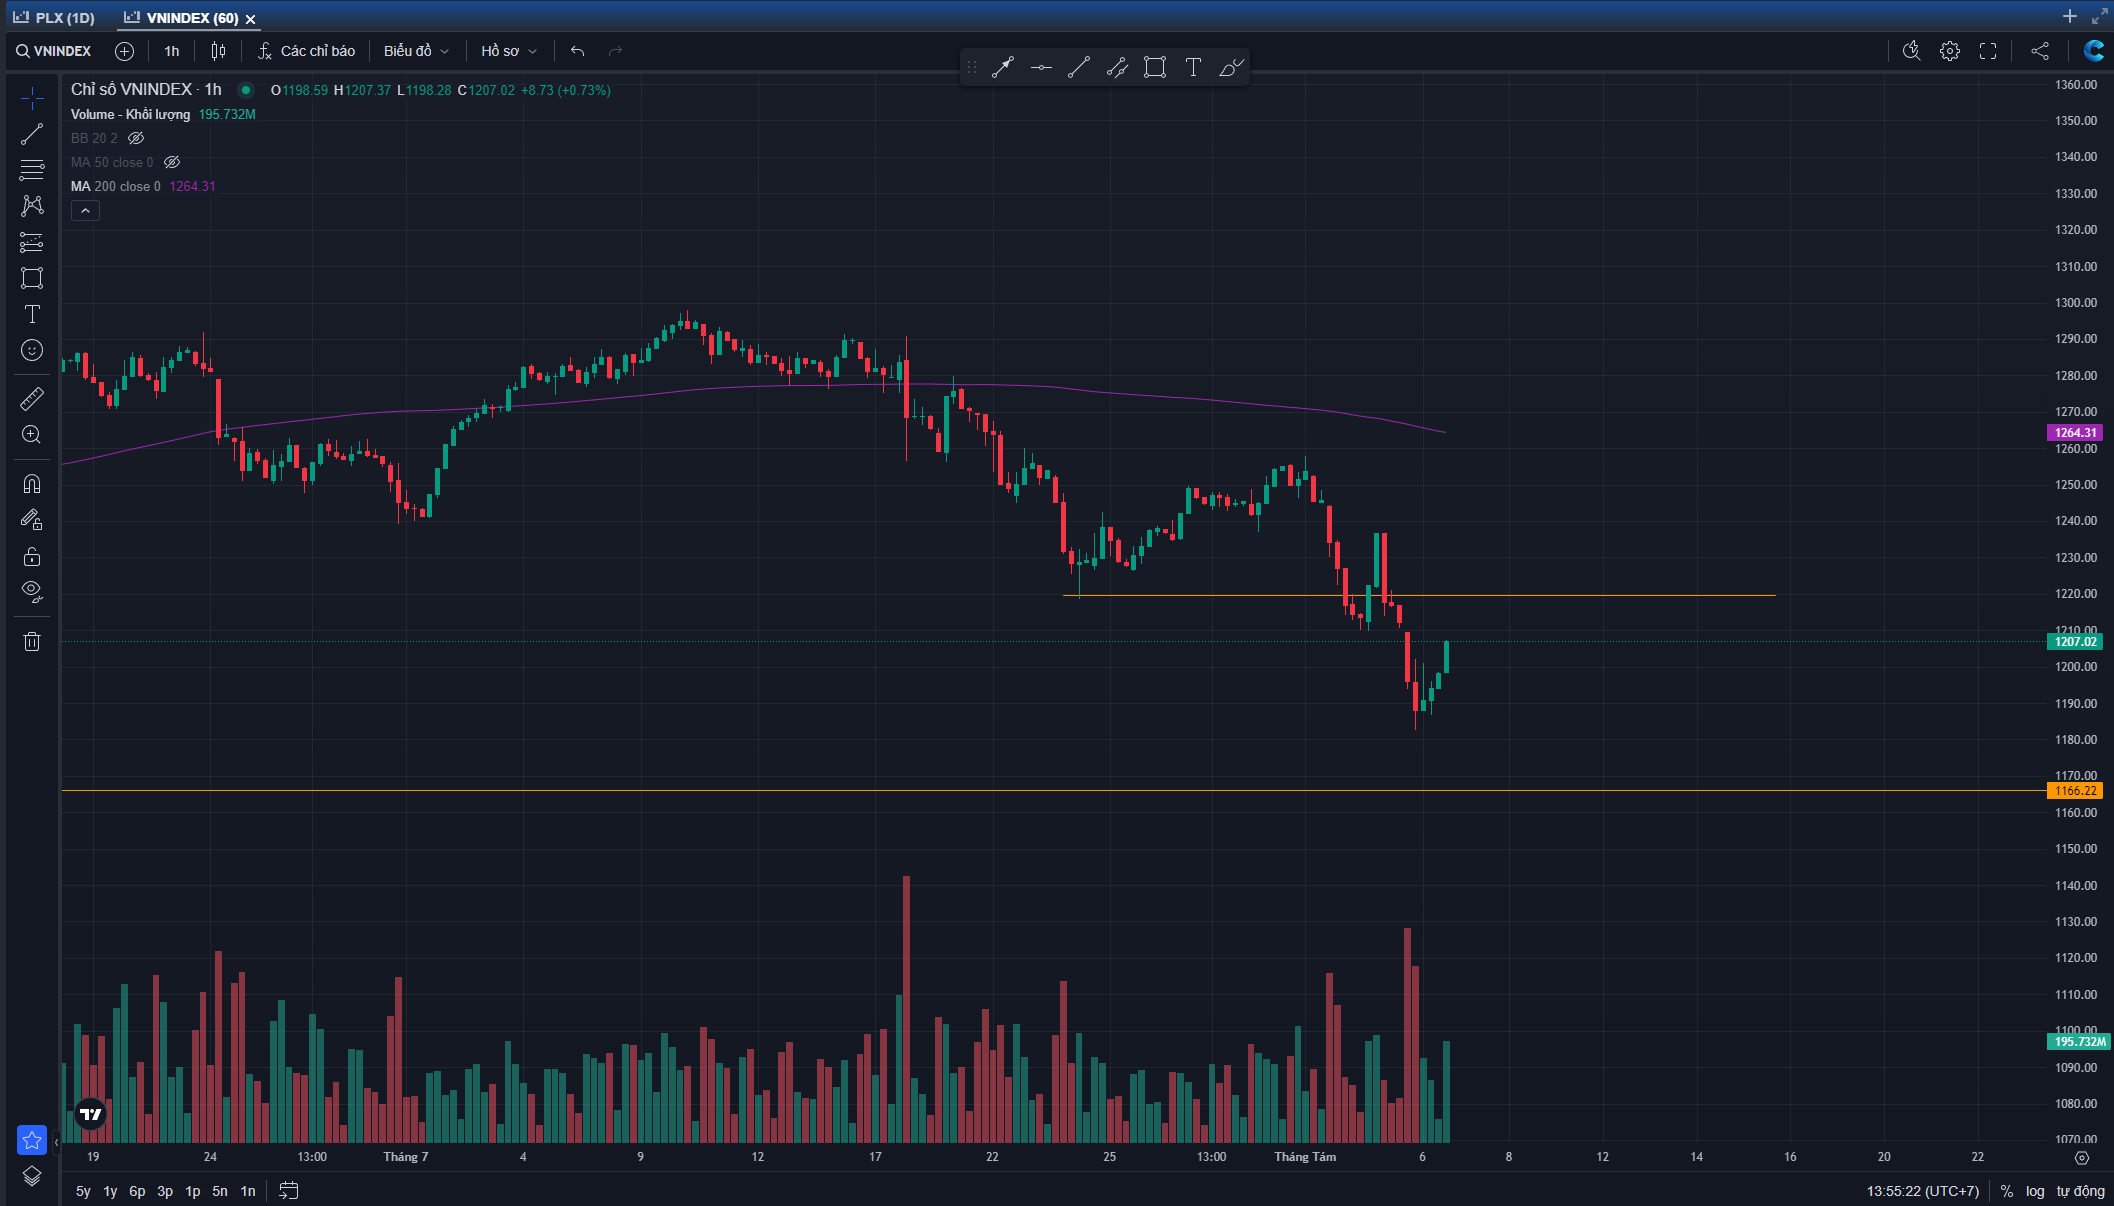This screenshot has width=2114, height=1206.
Task: Collapse the indicator legend with chevron
Action: 85,210
